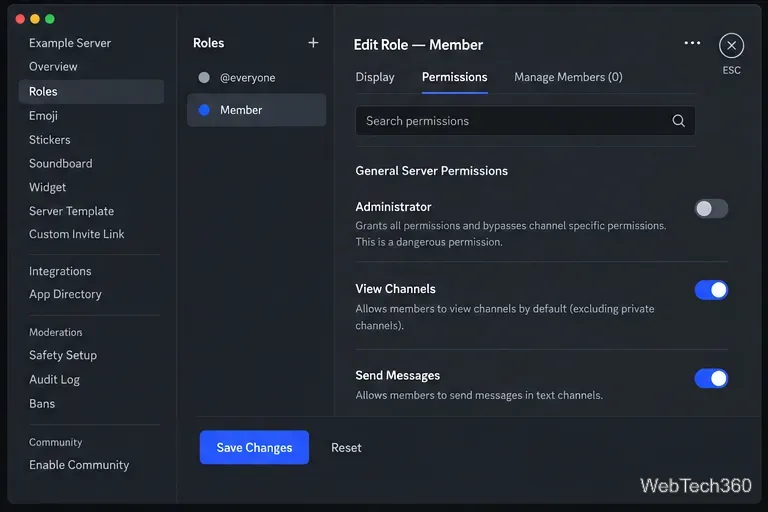Click the macOS green fullscreen button

(49, 19)
